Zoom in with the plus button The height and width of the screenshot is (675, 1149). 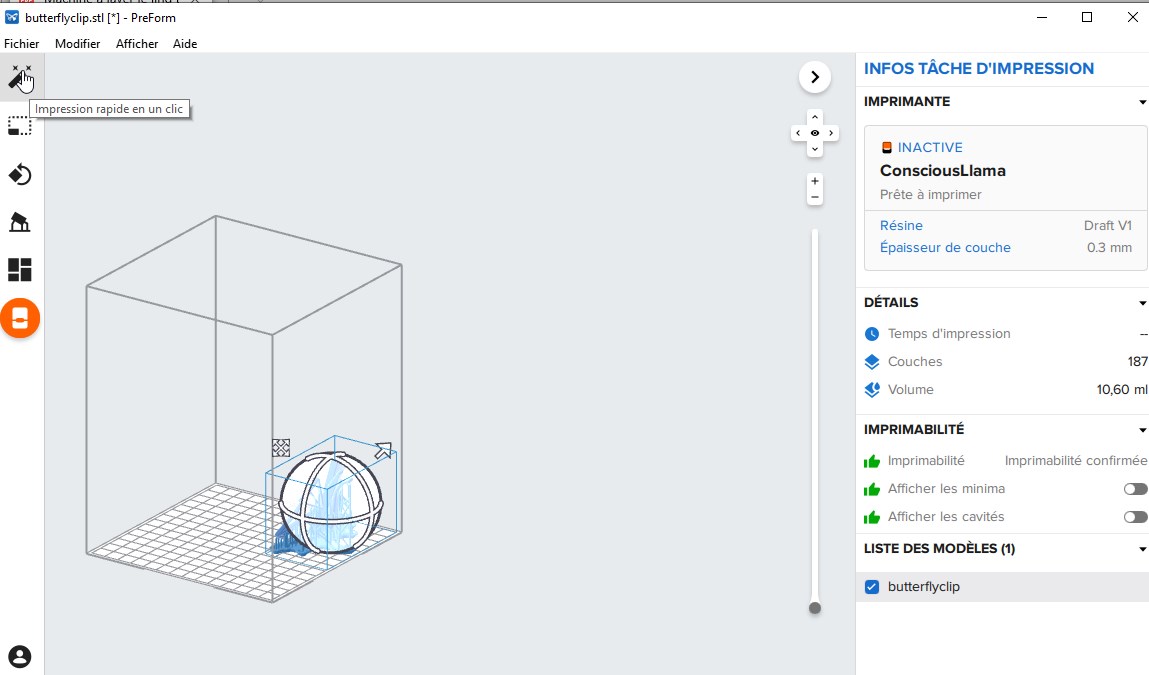point(815,181)
